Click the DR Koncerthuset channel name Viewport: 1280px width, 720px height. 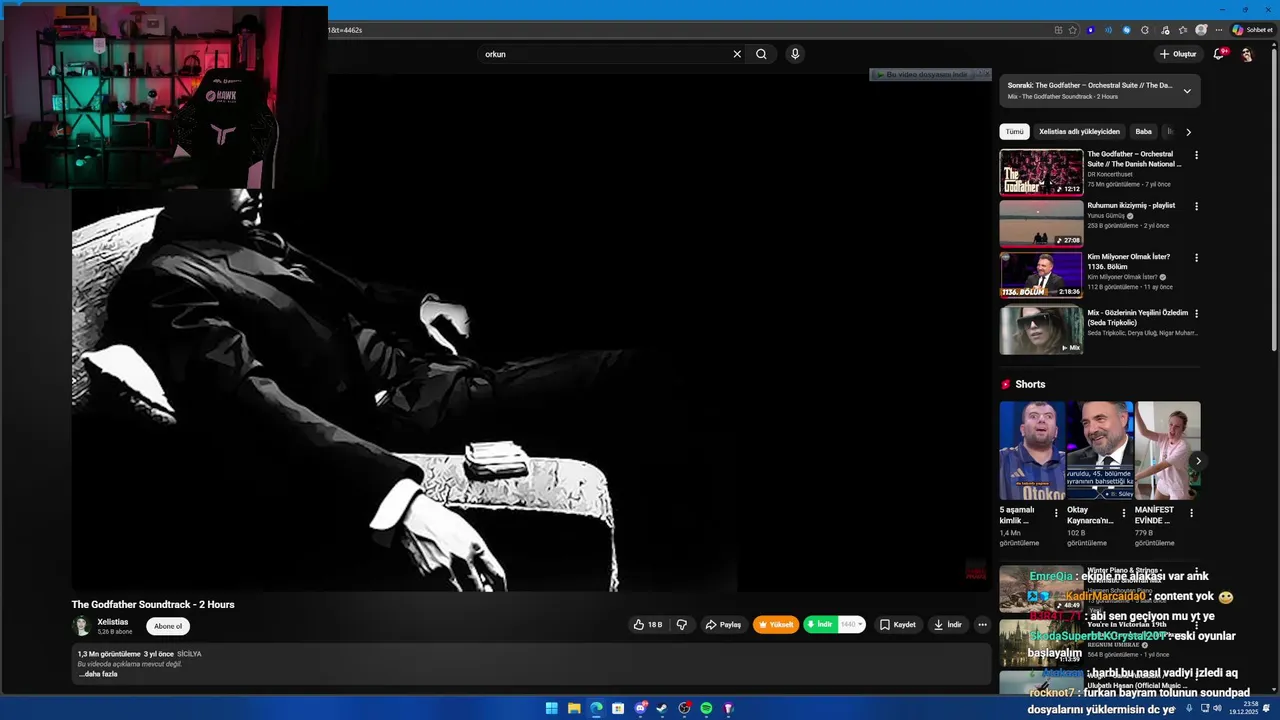[x=1110, y=175]
